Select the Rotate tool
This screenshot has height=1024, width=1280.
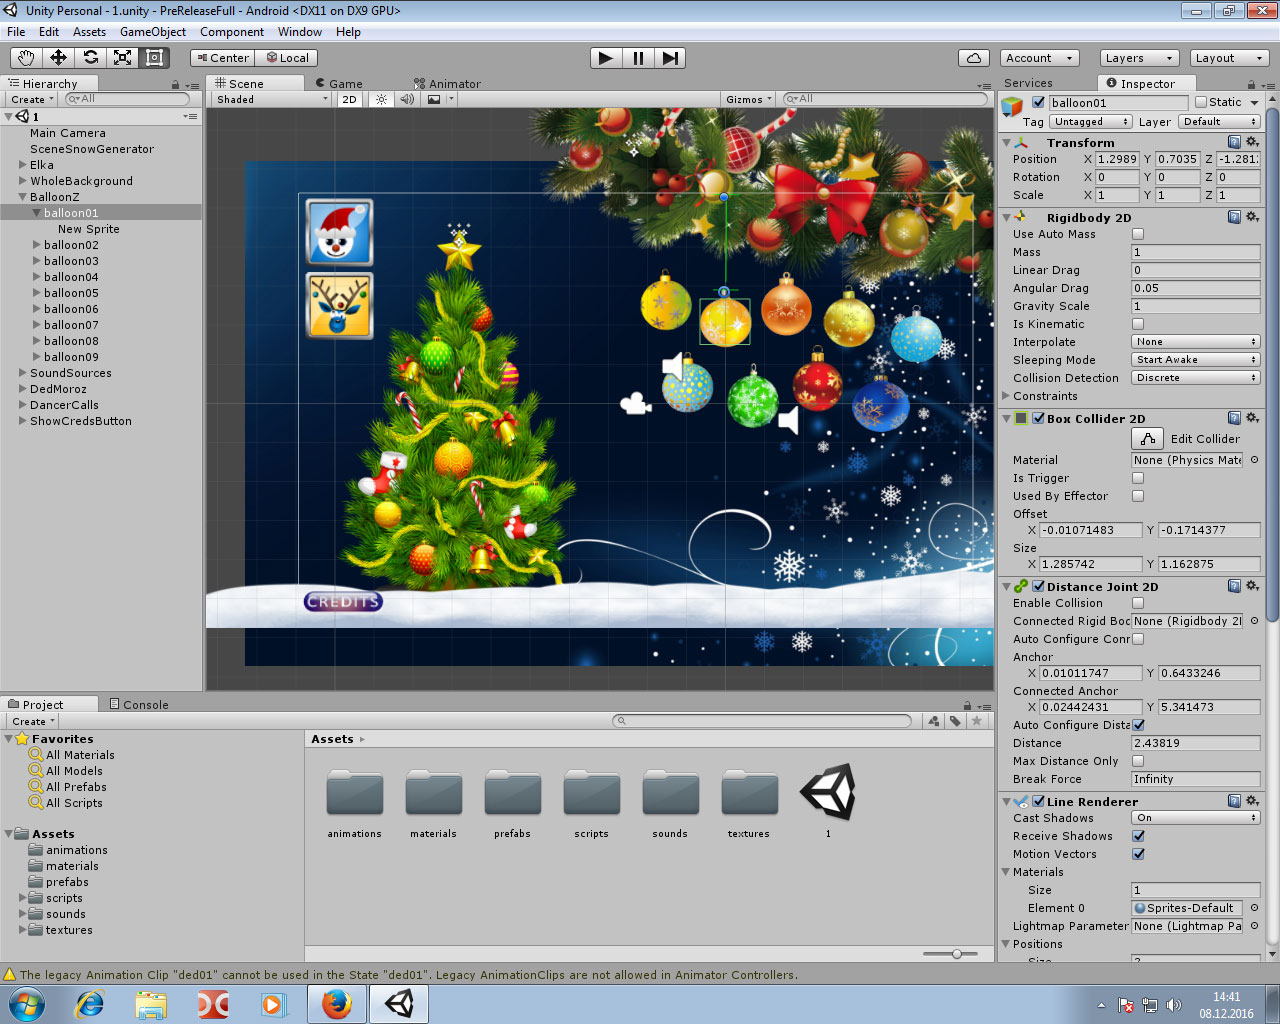(90, 58)
